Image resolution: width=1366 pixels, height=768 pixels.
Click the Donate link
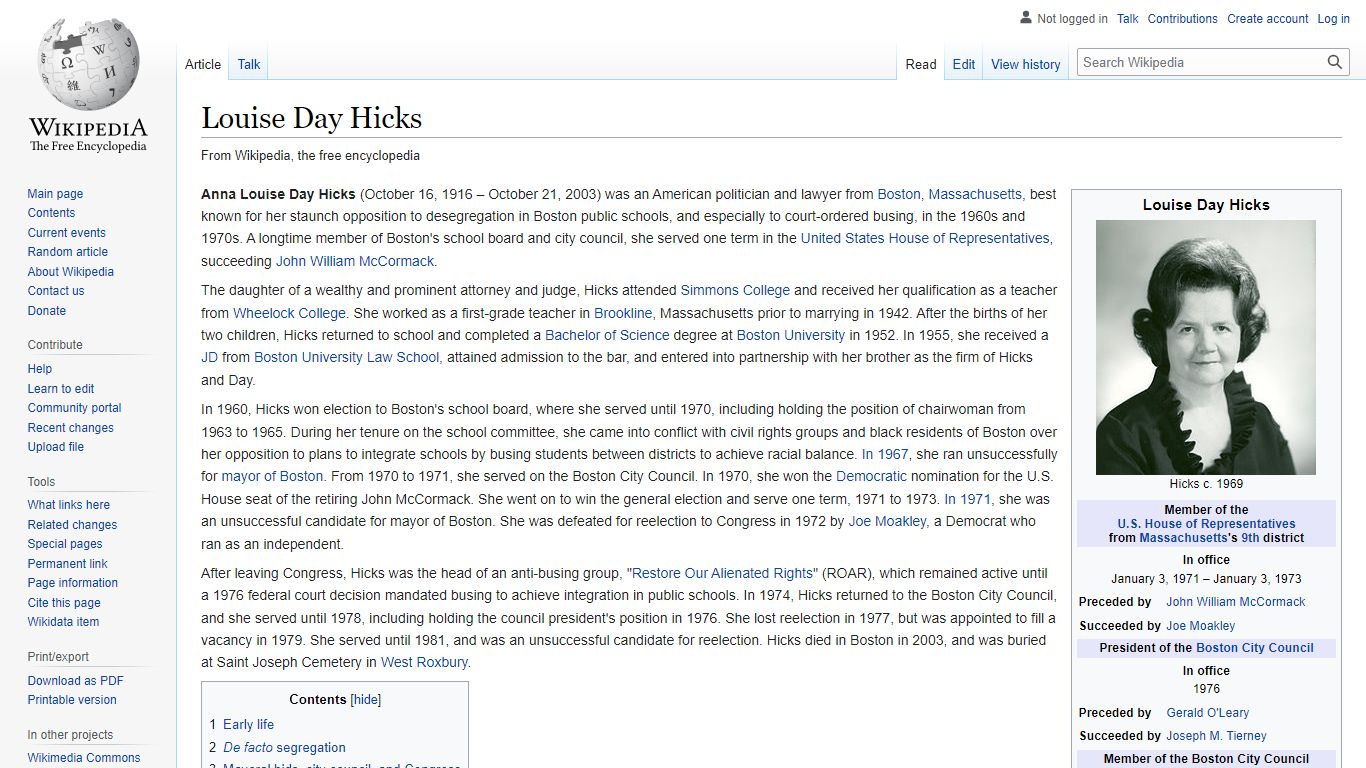[47, 311]
